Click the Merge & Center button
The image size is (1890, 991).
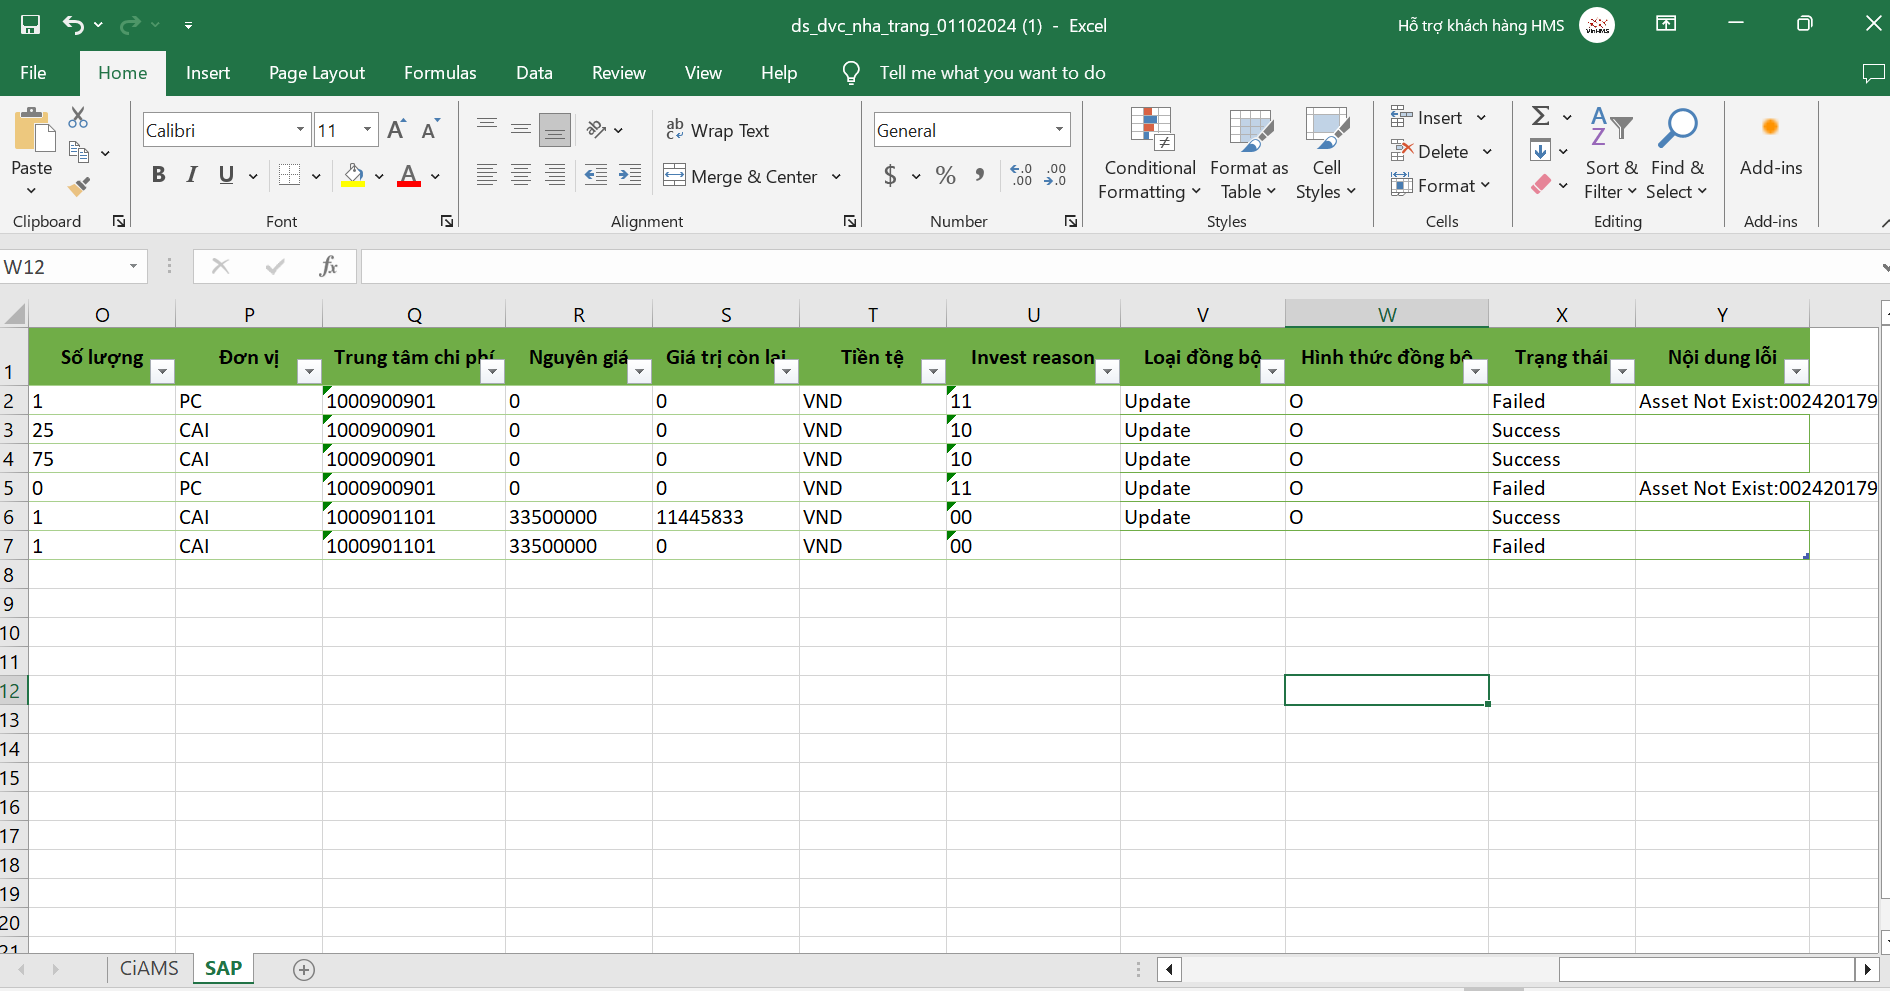click(x=742, y=177)
